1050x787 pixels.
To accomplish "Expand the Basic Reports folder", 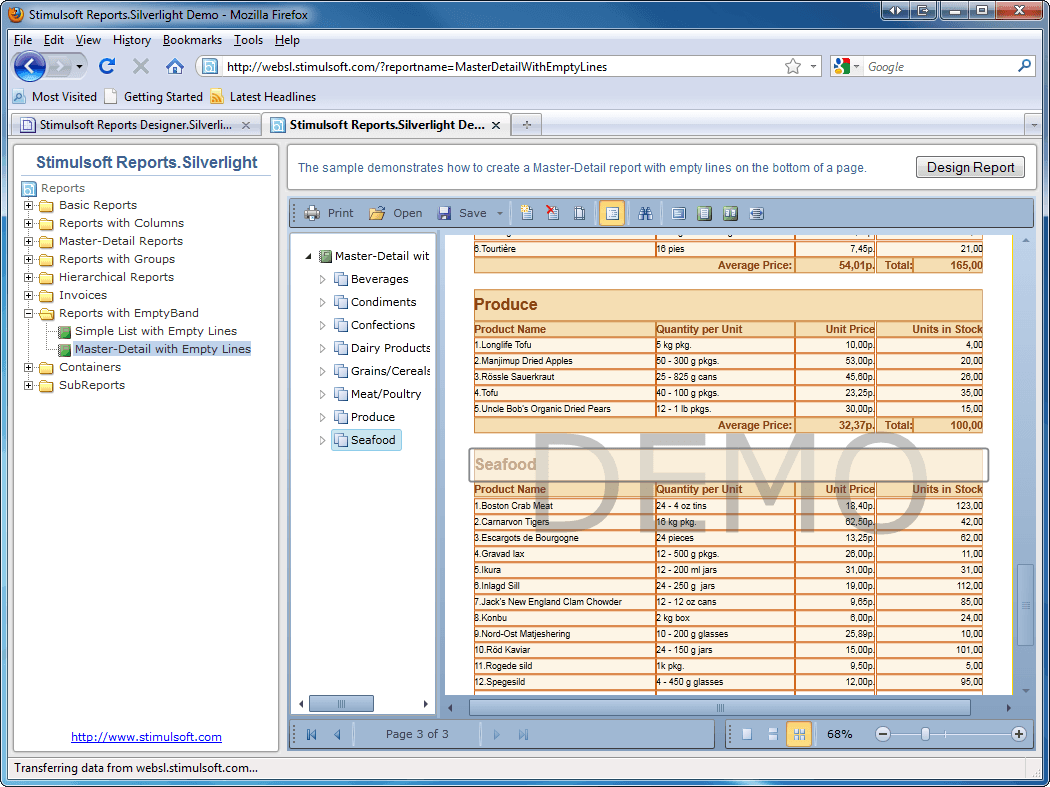I will (28, 205).
